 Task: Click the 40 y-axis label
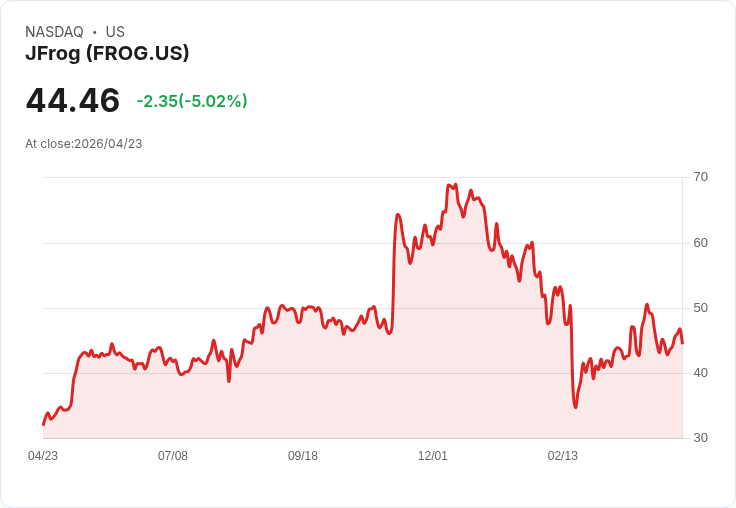click(701, 373)
